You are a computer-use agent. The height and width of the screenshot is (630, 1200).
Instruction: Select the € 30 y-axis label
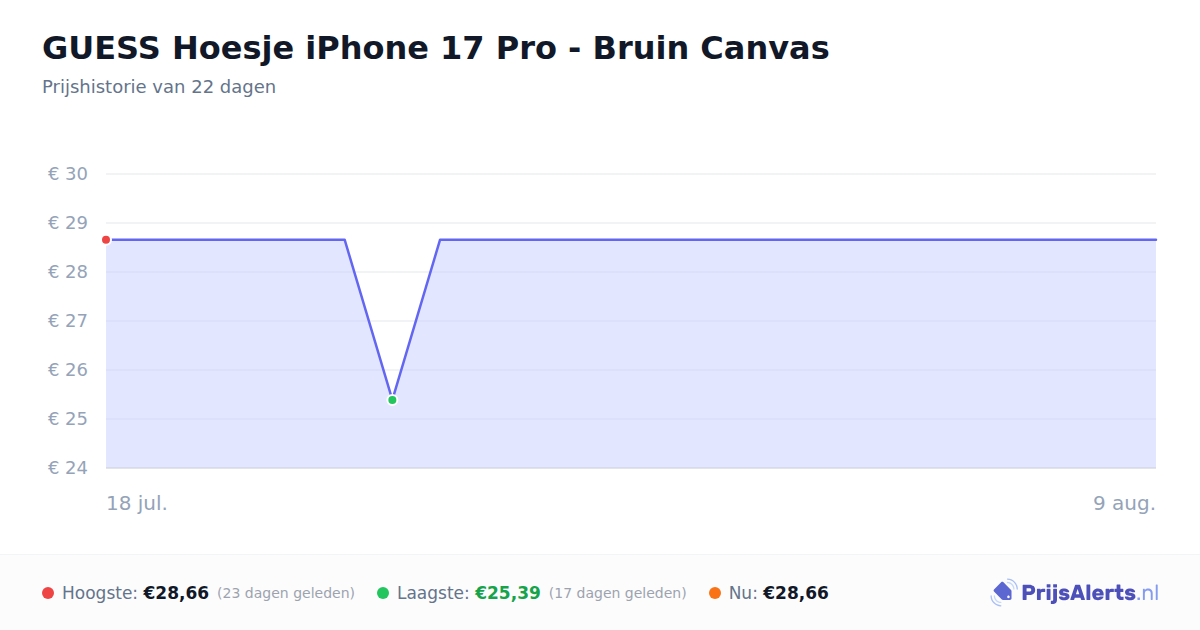68,174
